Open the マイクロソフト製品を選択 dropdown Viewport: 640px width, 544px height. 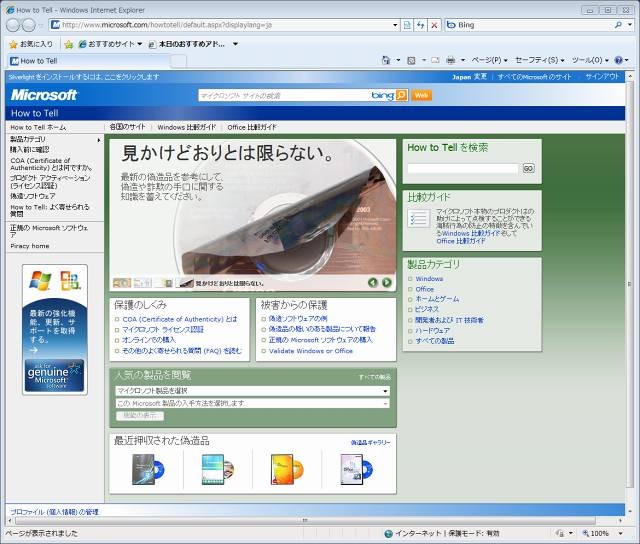252,391
